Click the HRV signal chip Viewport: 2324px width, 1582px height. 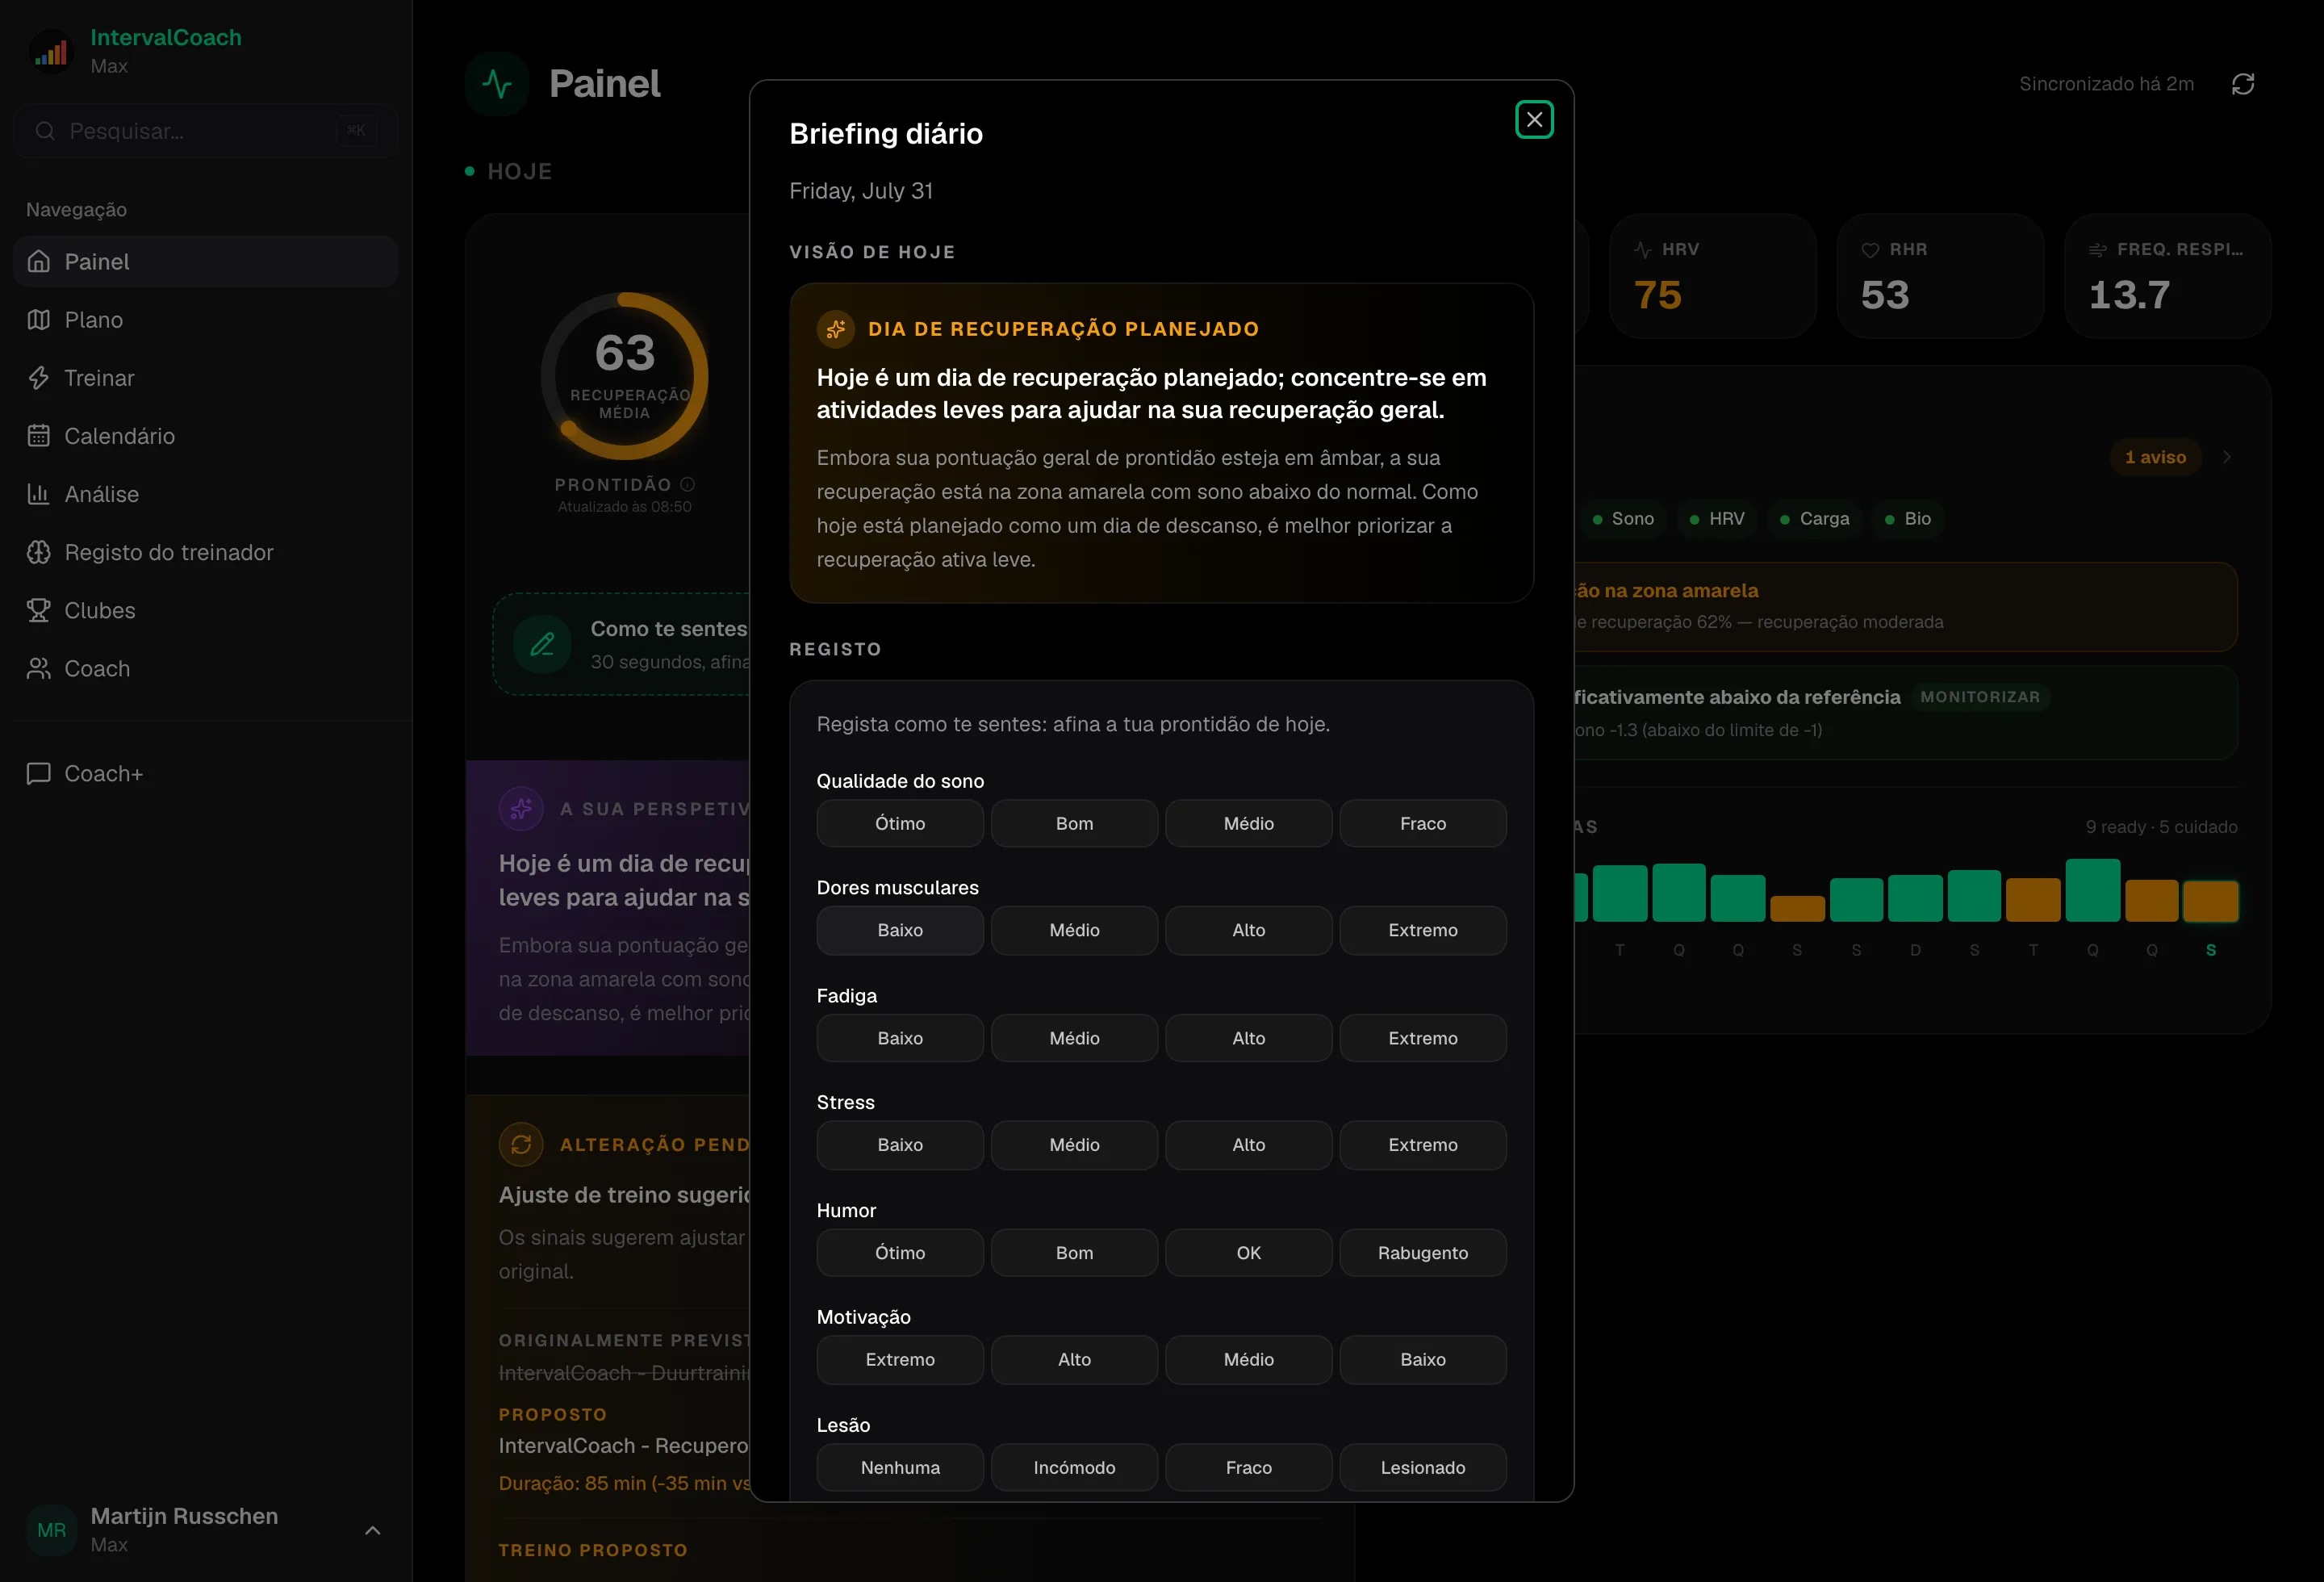pyautogui.click(x=1716, y=519)
